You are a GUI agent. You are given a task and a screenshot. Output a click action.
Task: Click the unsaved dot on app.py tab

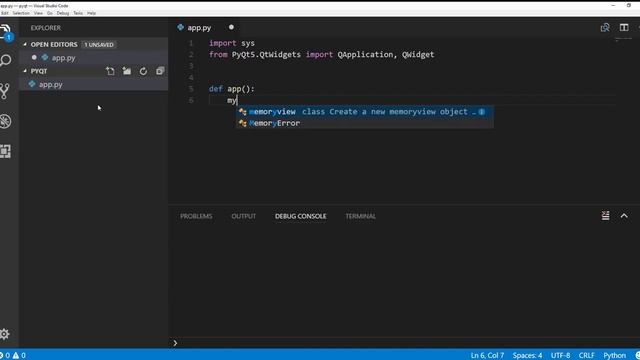click(x=231, y=27)
